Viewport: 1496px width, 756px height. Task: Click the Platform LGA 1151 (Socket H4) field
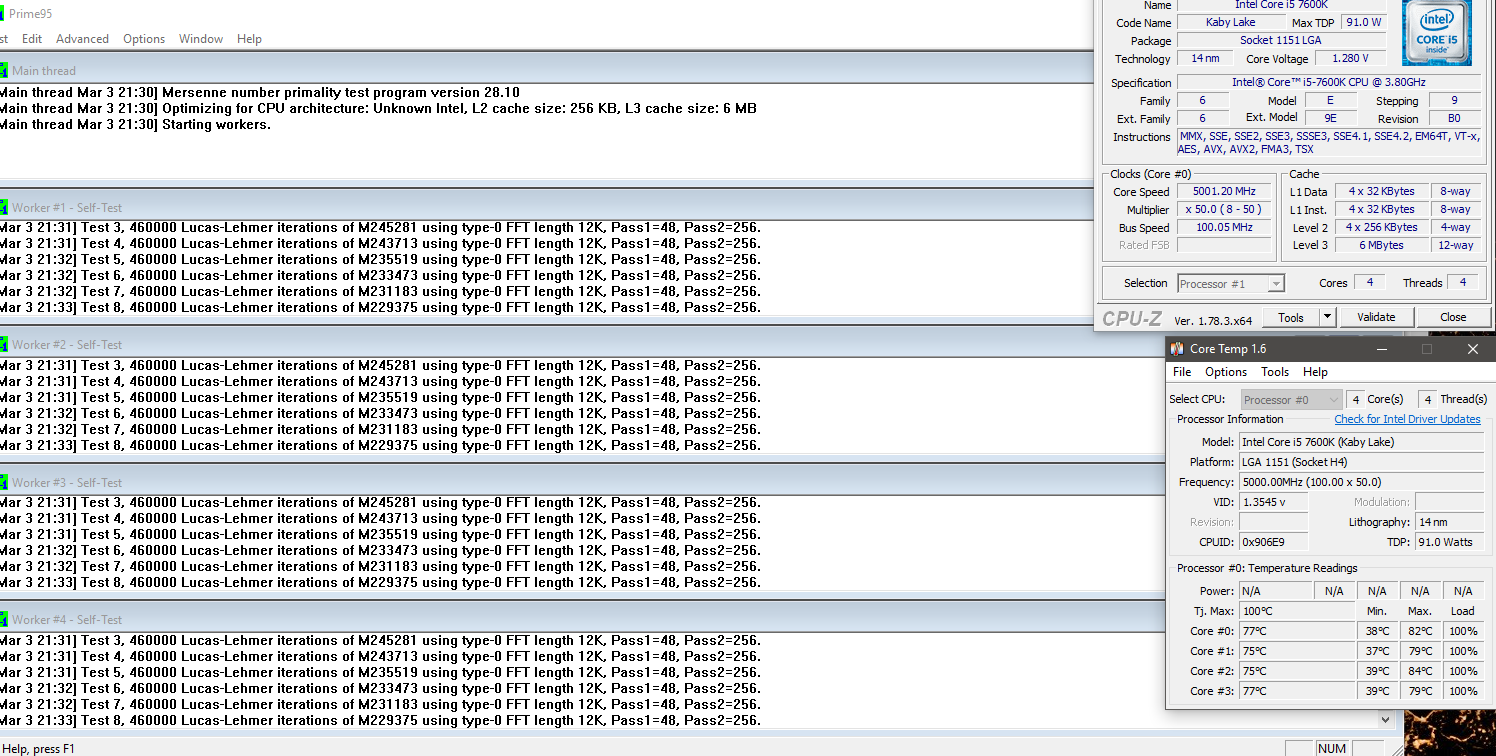(1362, 462)
